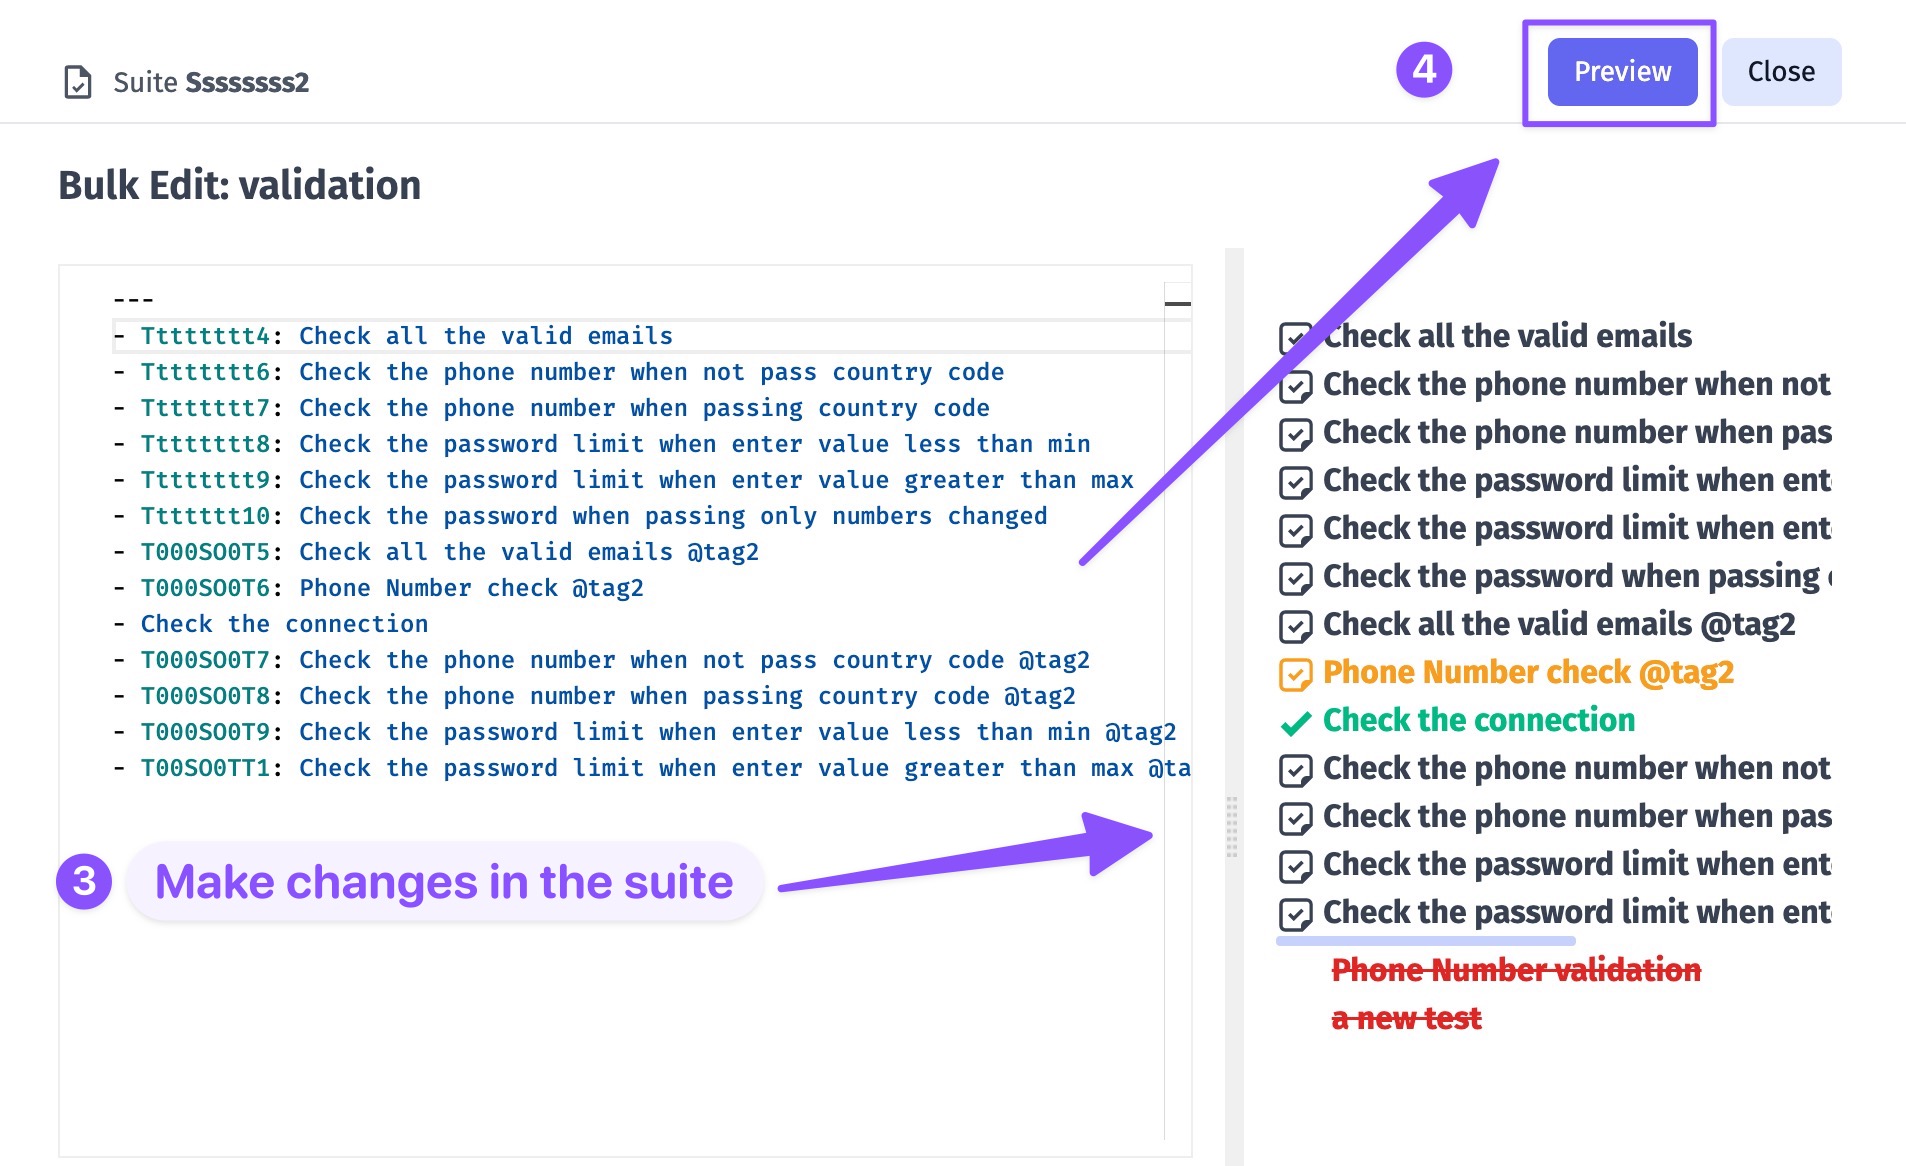The height and width of the screenshot is (1166, 1906).
Task: Open 'Check the connection' test in preview
Action: pyautogui.click(x=1479, y=720)
